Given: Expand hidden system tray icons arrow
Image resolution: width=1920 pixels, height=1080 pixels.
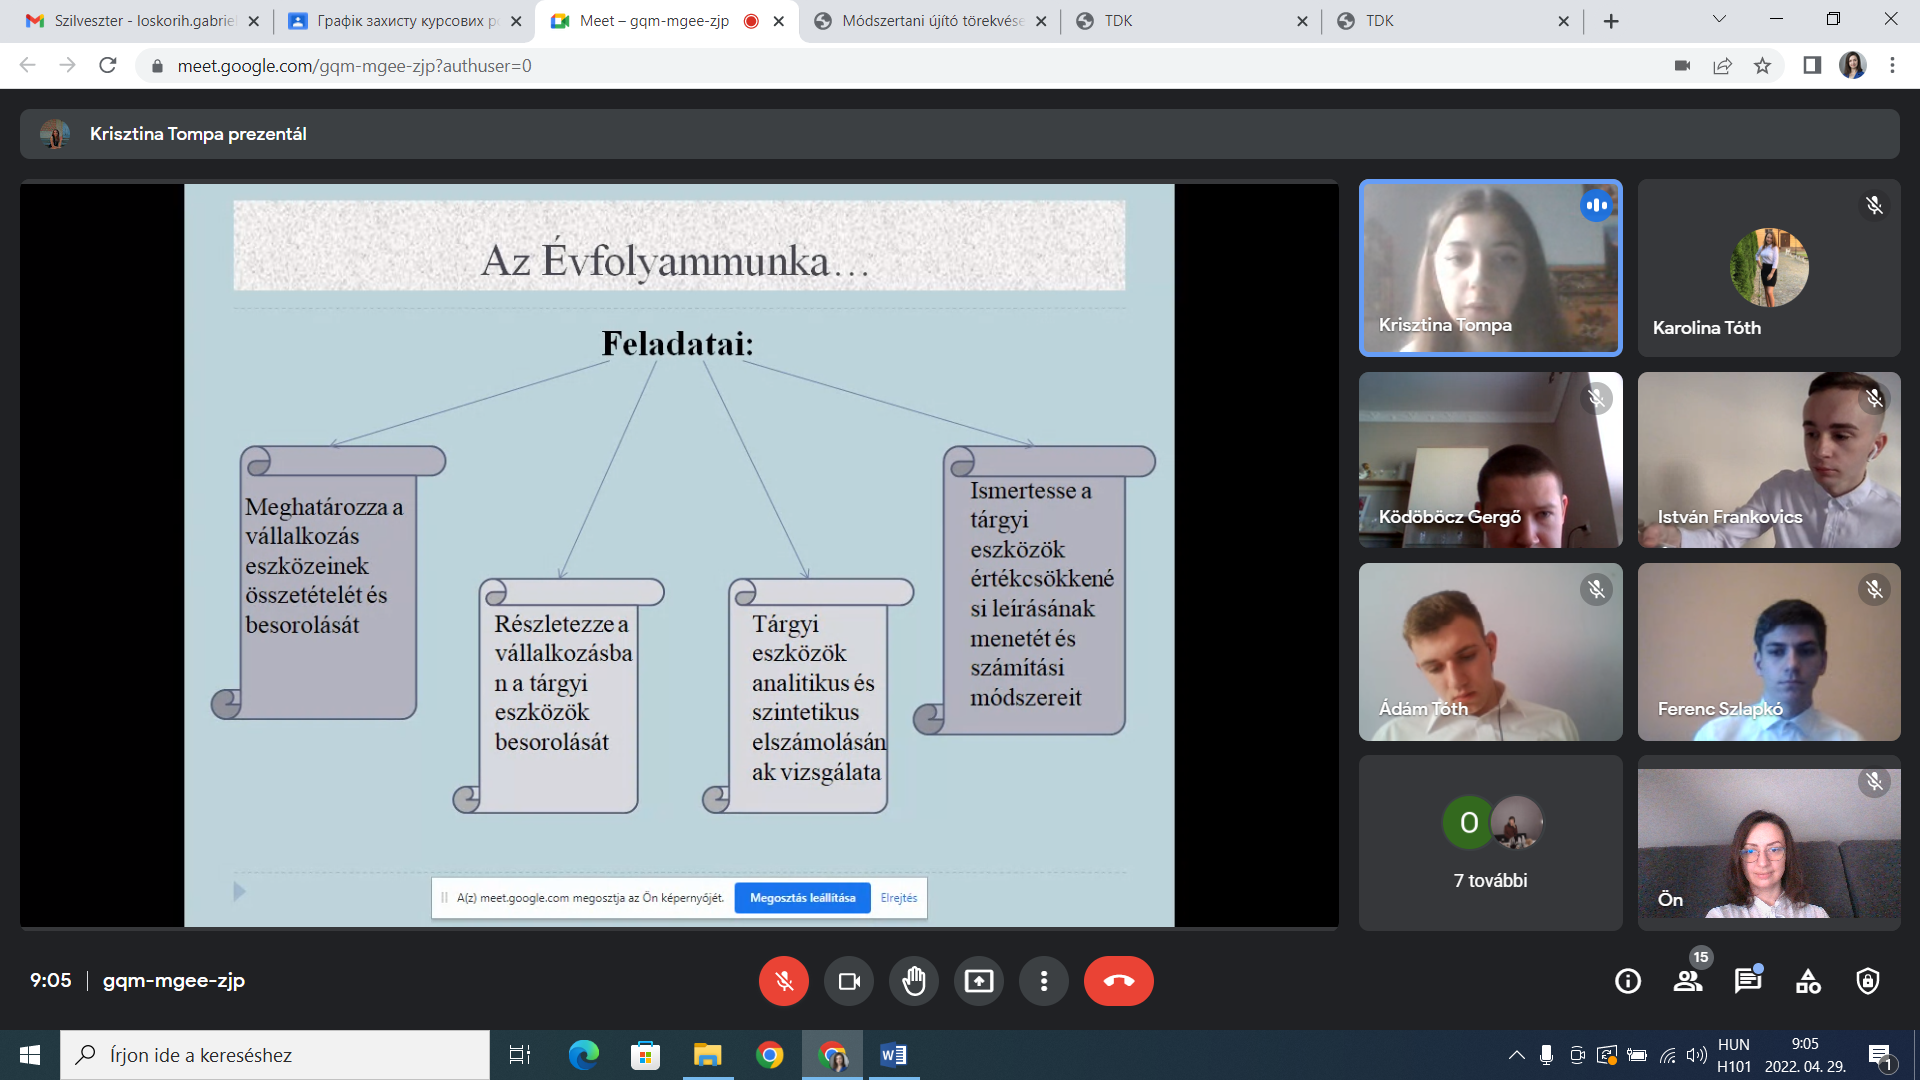Looking at the screenshot, I should coord(1516,1055).
